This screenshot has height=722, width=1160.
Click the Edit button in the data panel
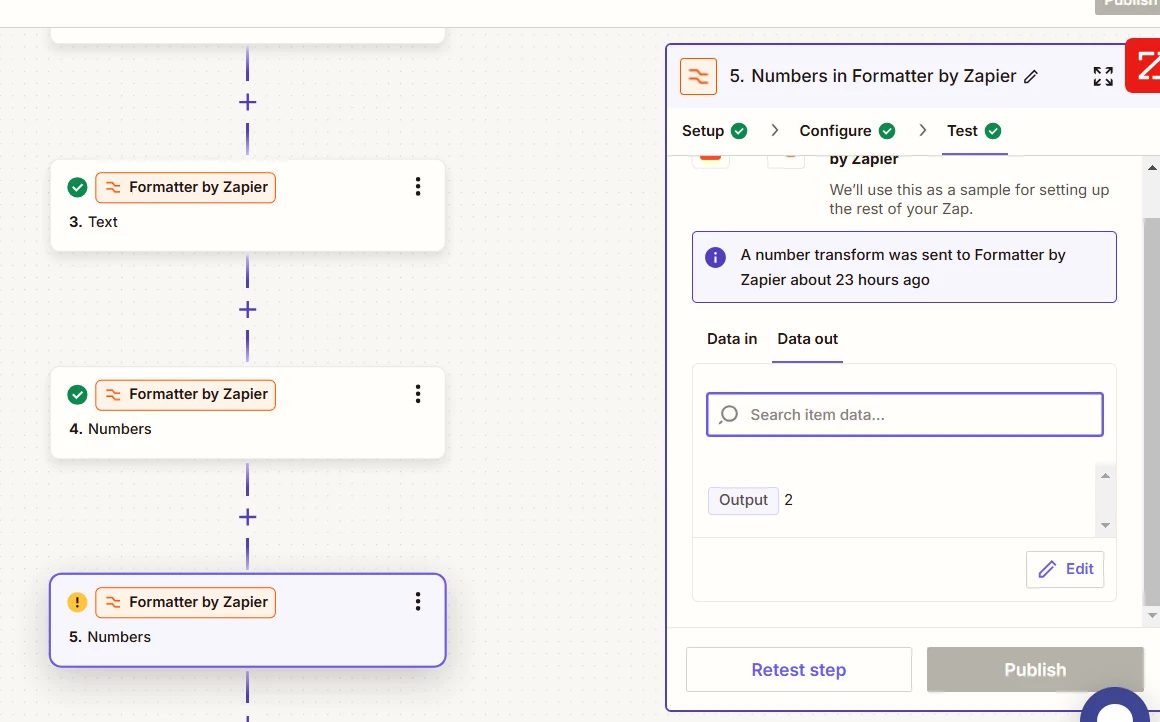pos(1065,569)
